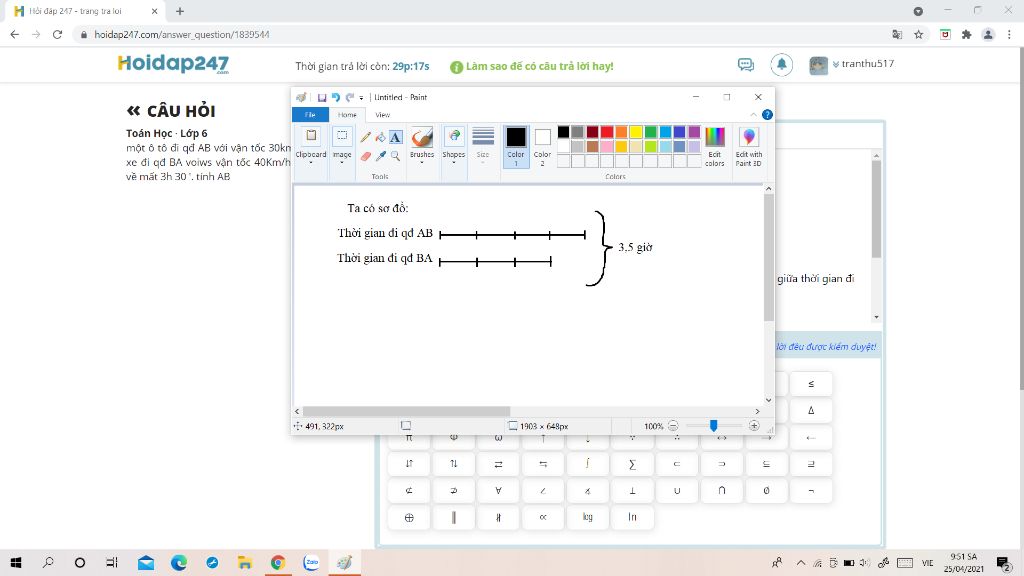Click the browser Extensions puzzle icon

966,35
